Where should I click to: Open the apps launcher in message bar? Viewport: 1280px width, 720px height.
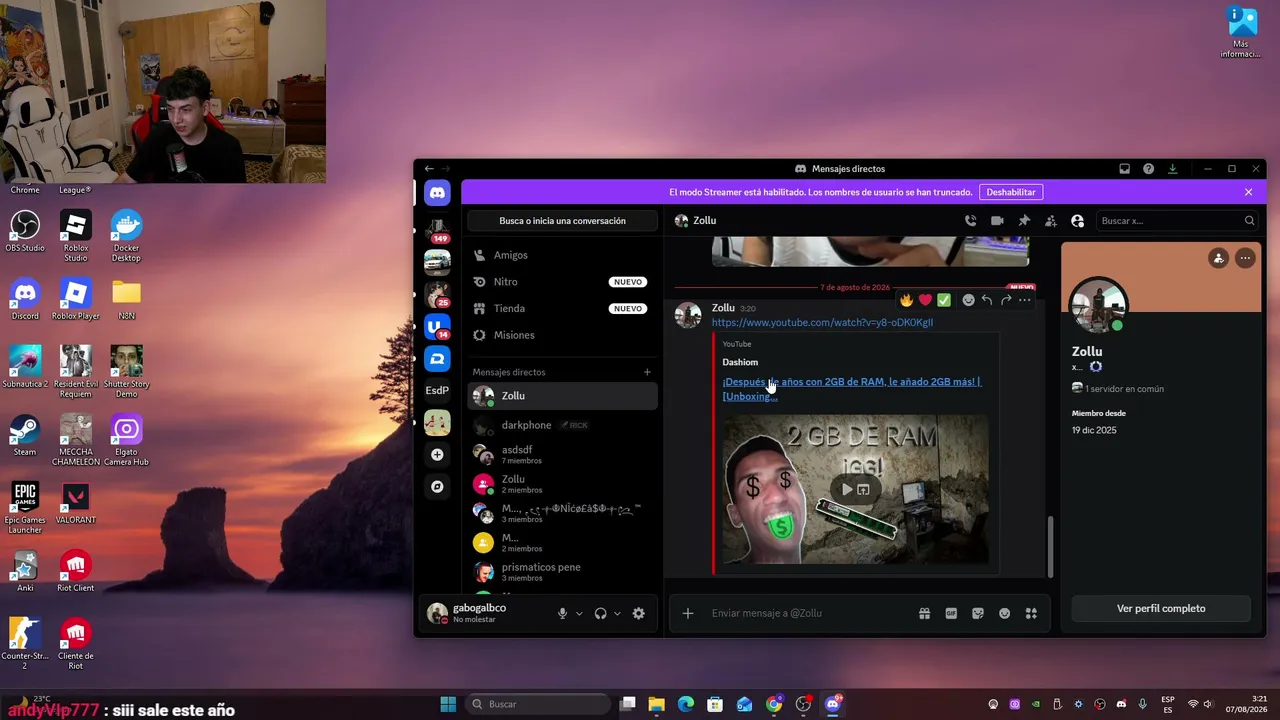[x=1031, y=614]
